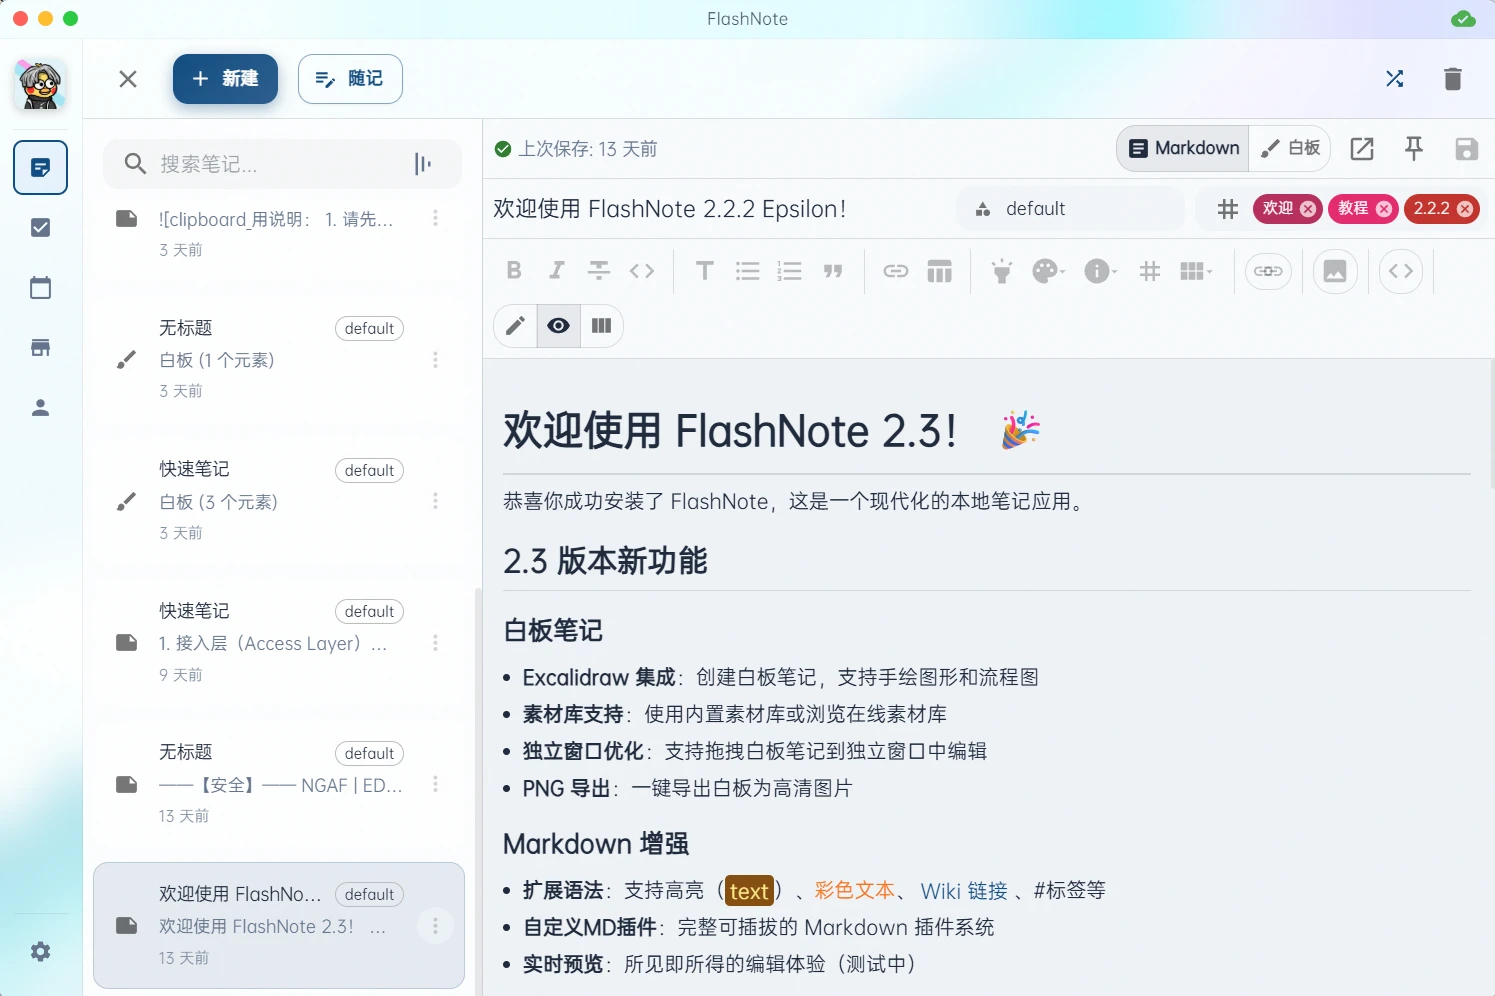Edit the note title field
The height and width of the screenshot is (996, 1495).
[x=715, y=209]
